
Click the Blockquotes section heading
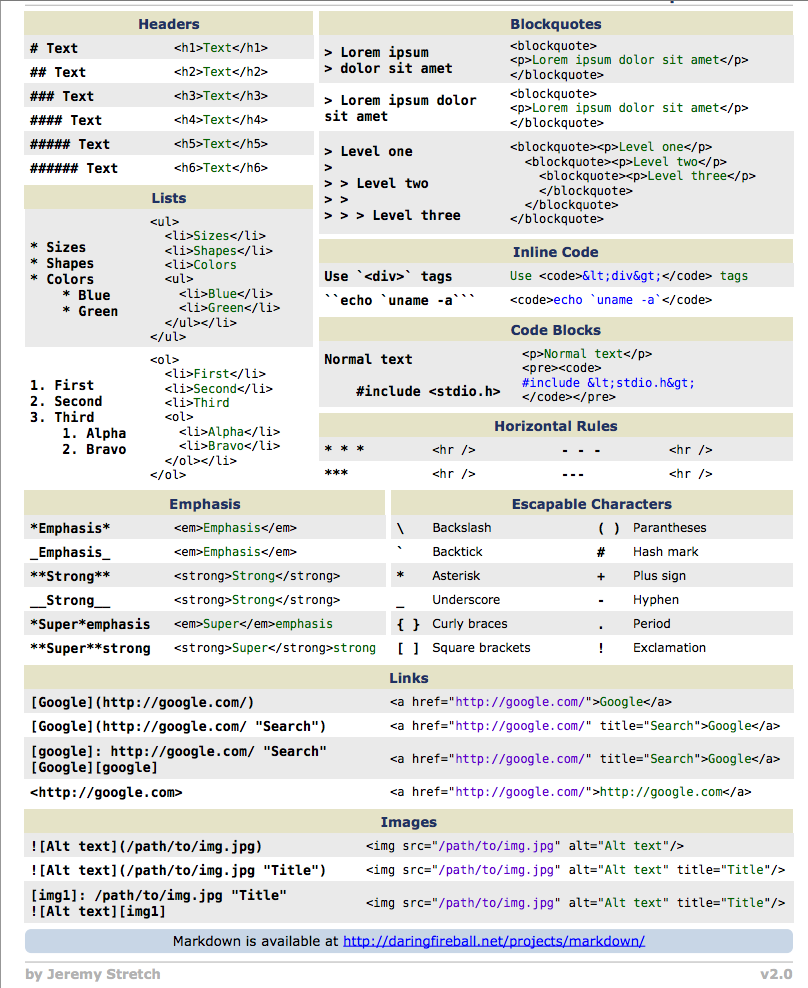click(555, 24)
